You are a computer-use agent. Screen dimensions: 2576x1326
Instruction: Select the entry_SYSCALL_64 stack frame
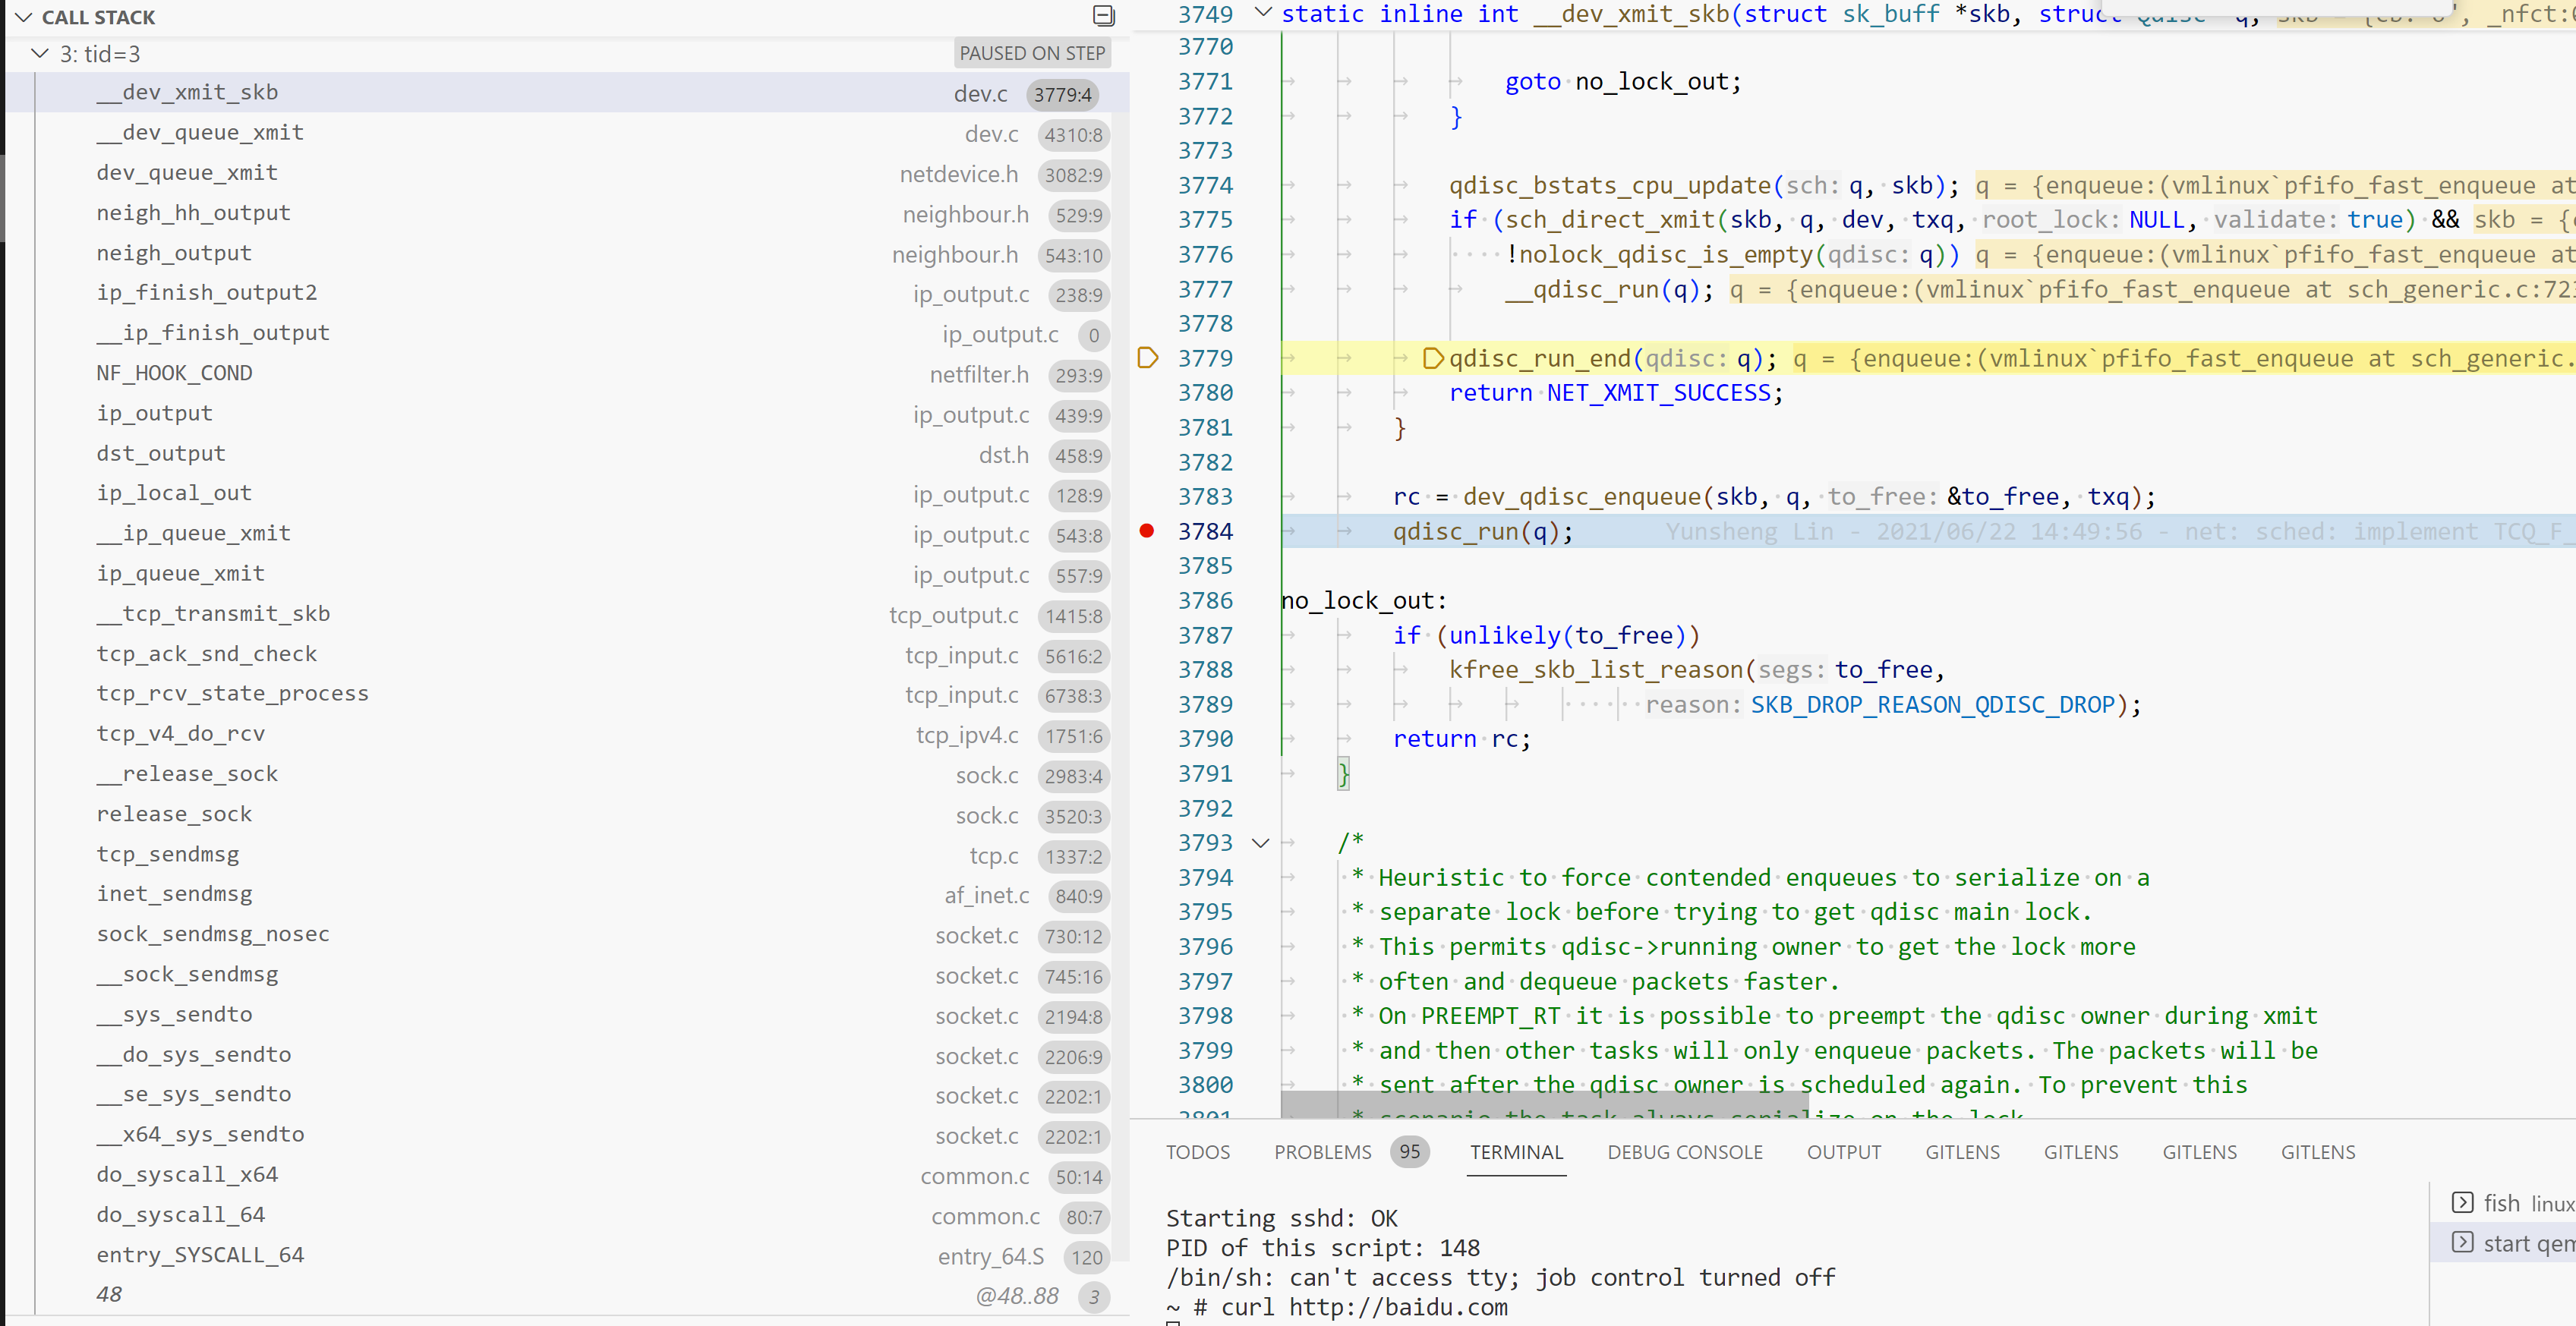pos(200,1255)
